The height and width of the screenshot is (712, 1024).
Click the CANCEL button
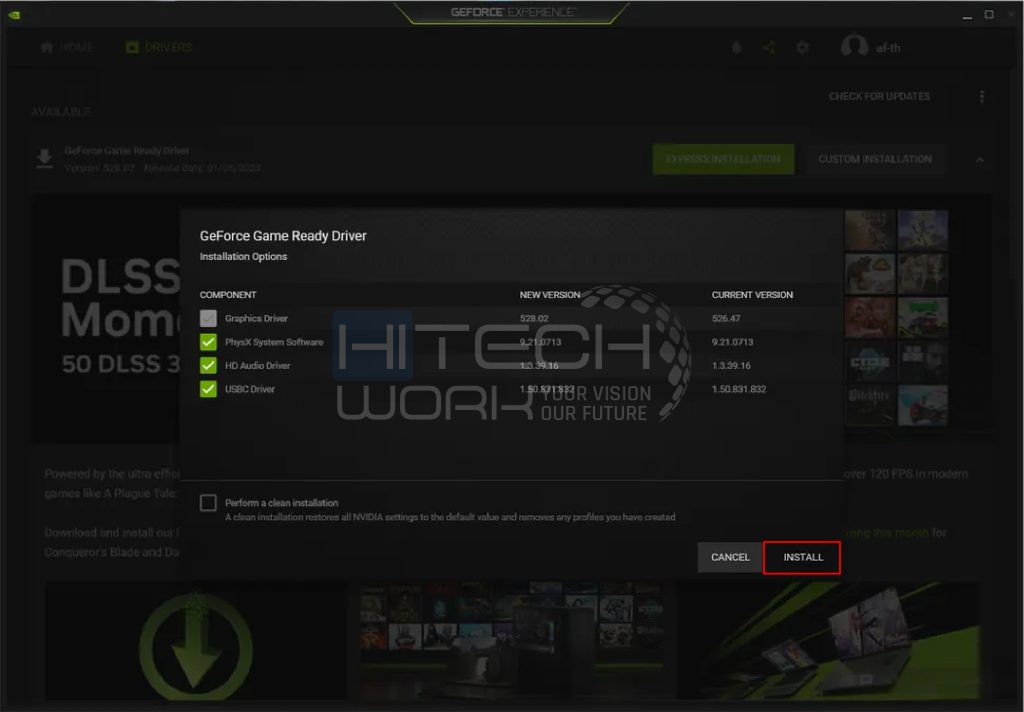[729, 557]
